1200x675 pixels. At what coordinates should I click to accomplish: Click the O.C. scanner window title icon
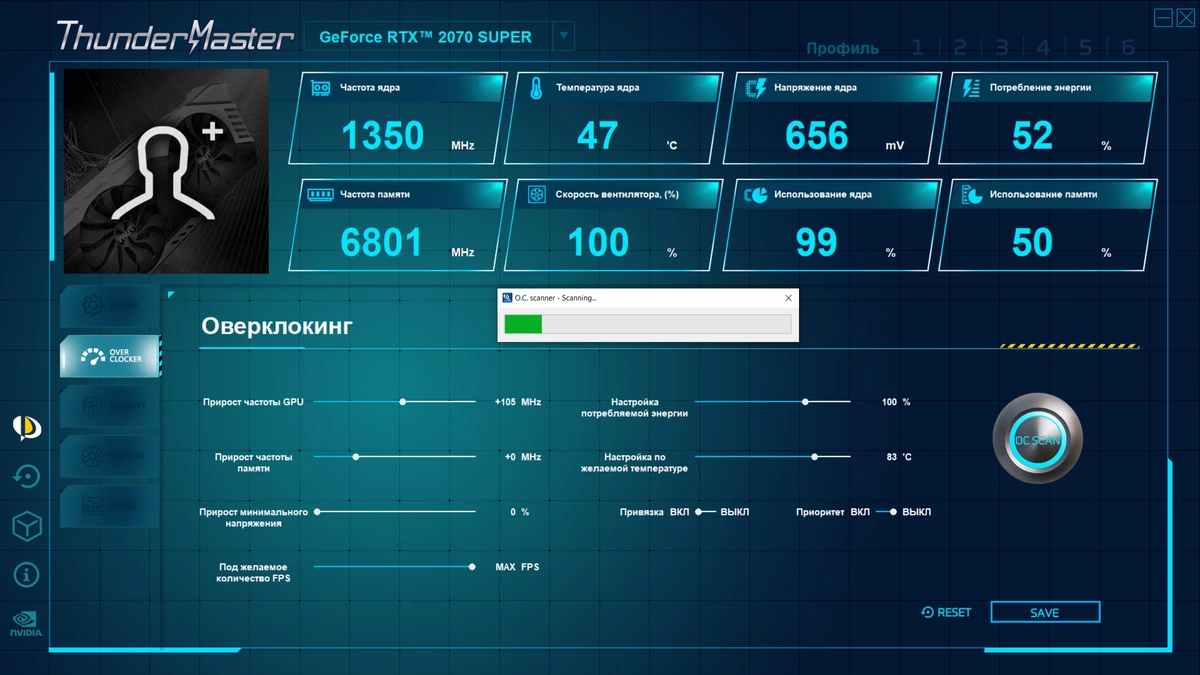click(507, 298)
